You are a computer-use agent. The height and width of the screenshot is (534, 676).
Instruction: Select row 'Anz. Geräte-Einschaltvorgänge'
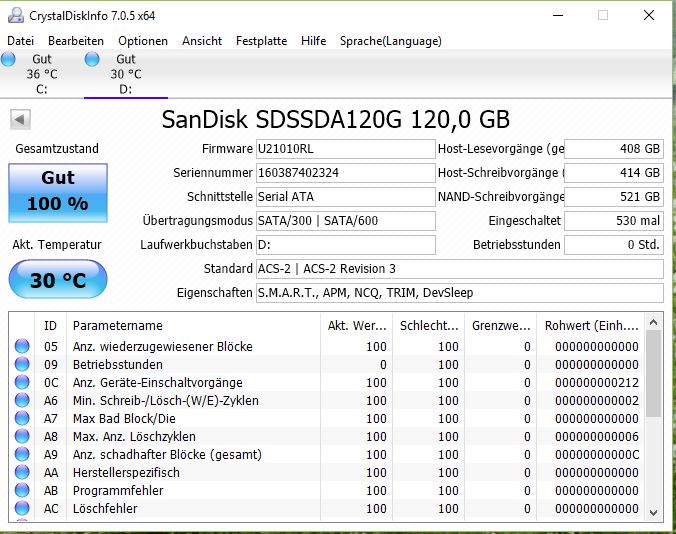(x=327, y=382)
